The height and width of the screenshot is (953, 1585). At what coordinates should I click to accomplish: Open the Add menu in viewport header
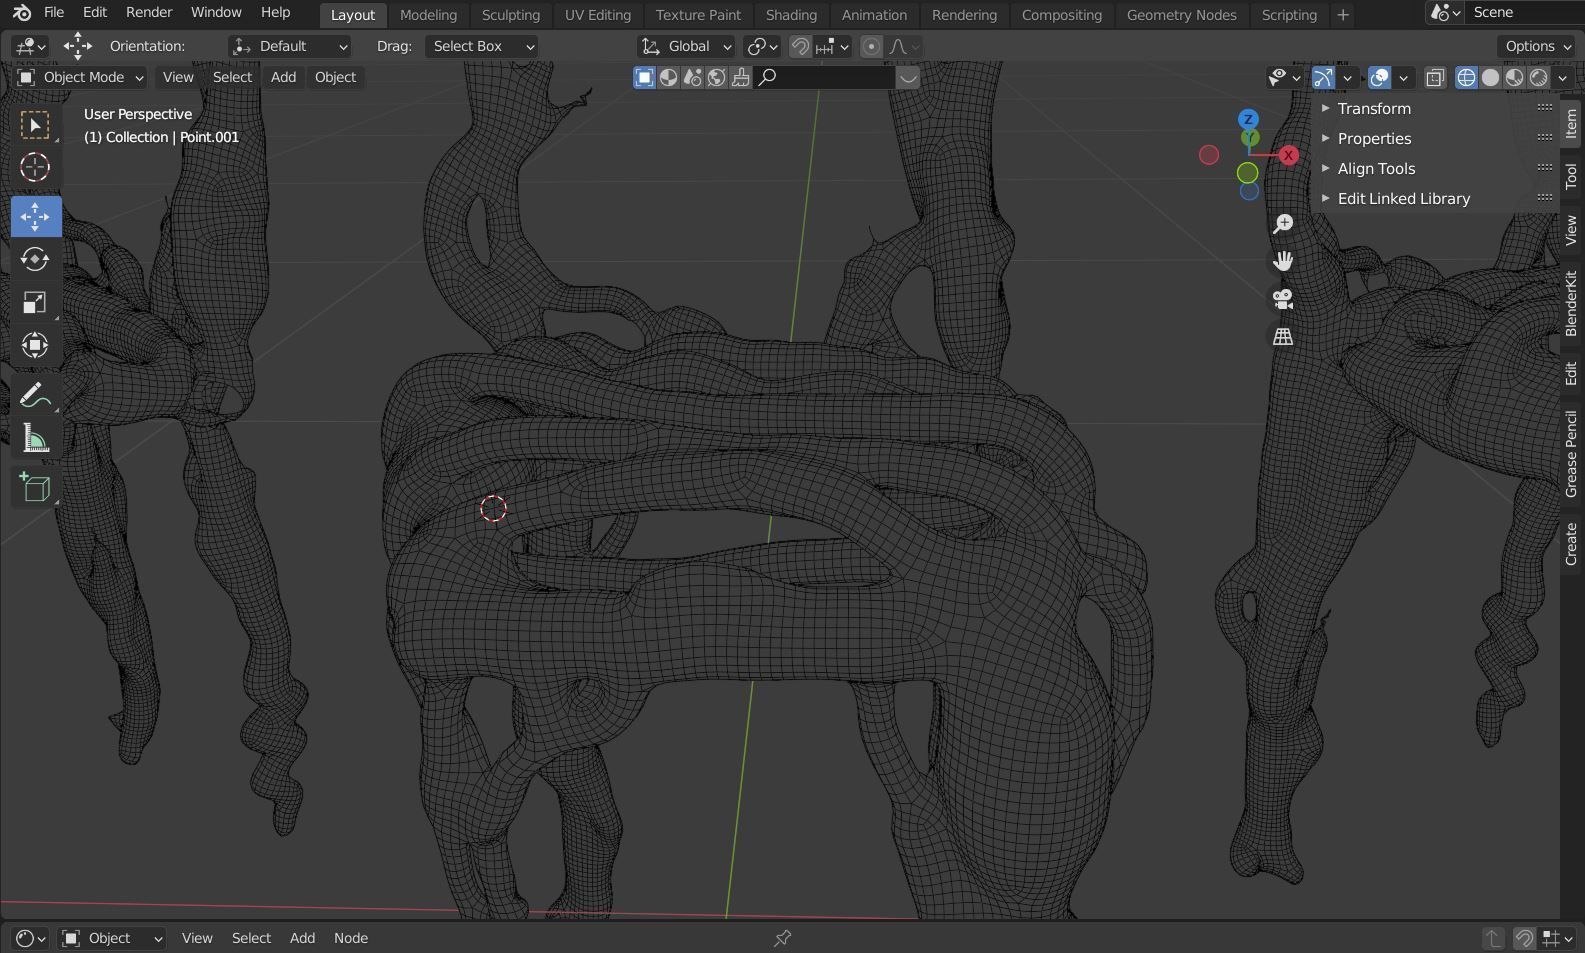click(283, 77)
